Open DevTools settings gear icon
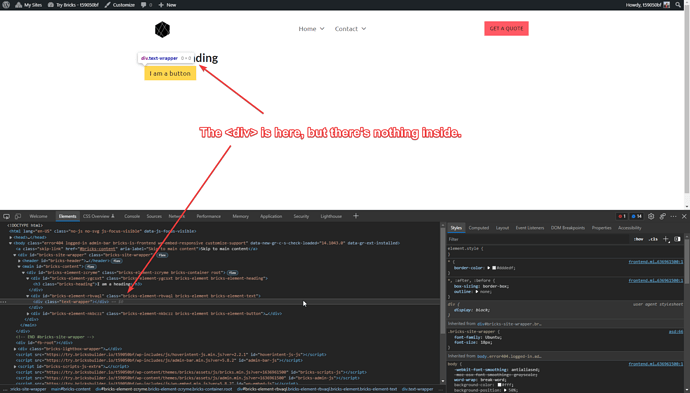The image size is (690, 393). [651, 216]
